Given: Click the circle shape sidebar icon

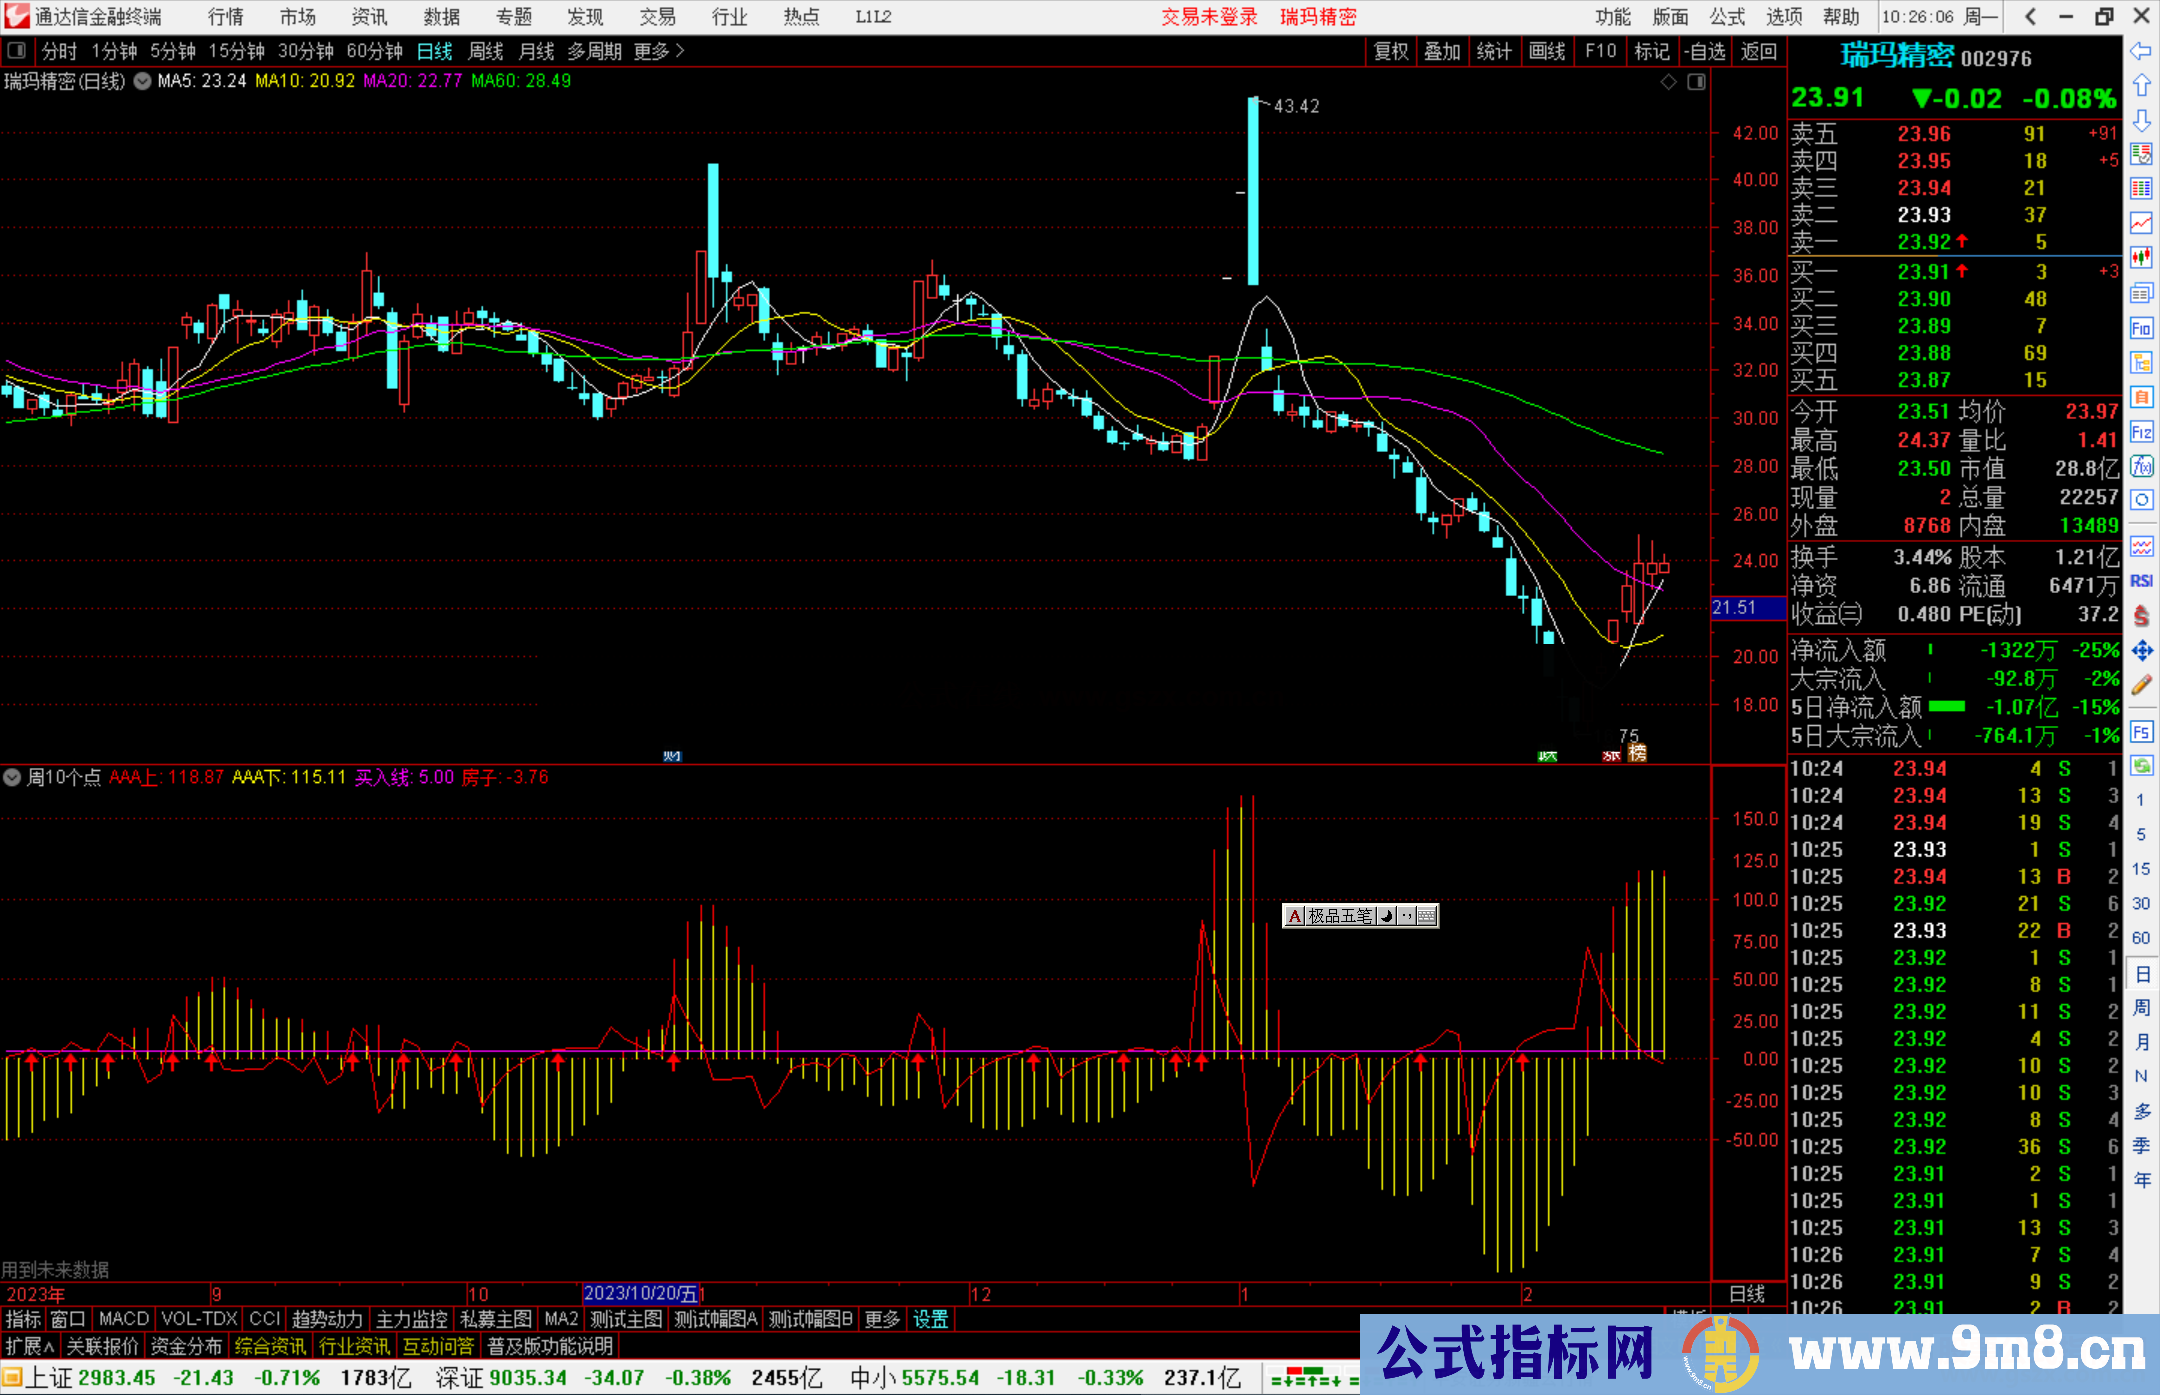Looking at the screenshot, I should (x=2141, y=500).
